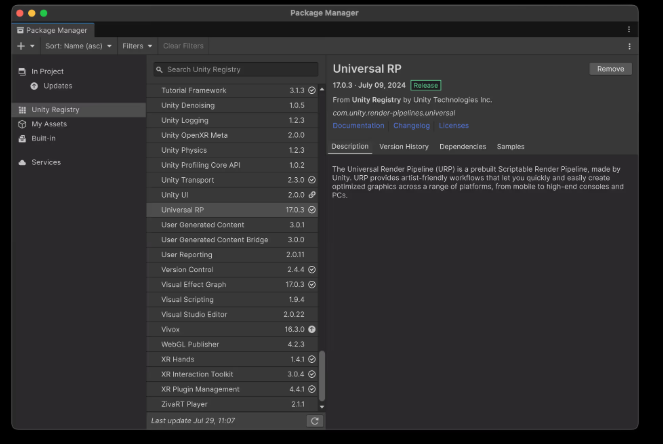
Task: Select the User Generated Content package
Action: 233,225
